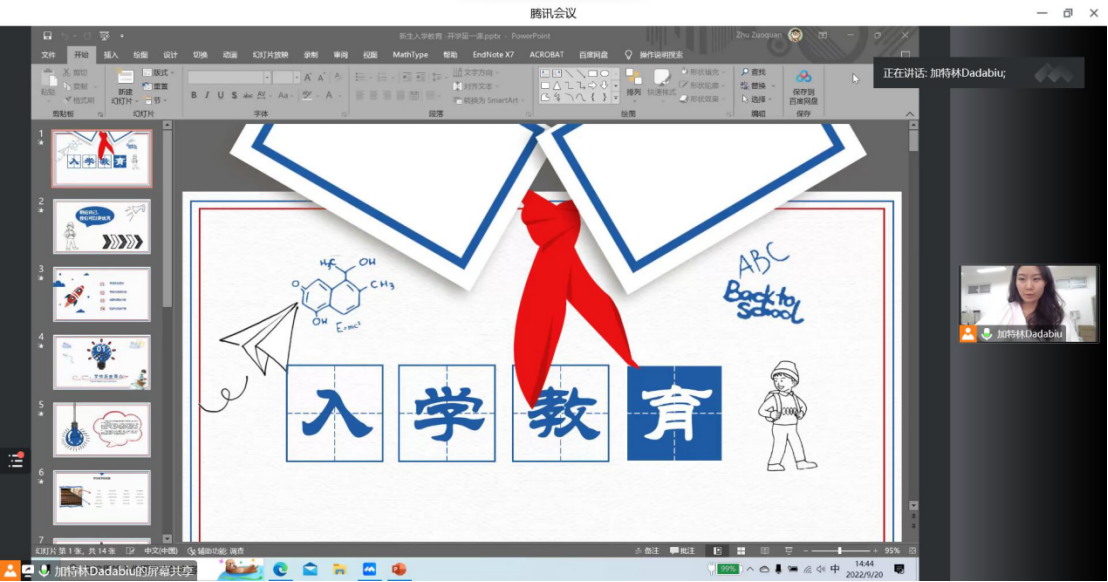Switch to the MathType ribbon tab
The width and height of the screenshot is (1108, 582).
coord(410,55)
